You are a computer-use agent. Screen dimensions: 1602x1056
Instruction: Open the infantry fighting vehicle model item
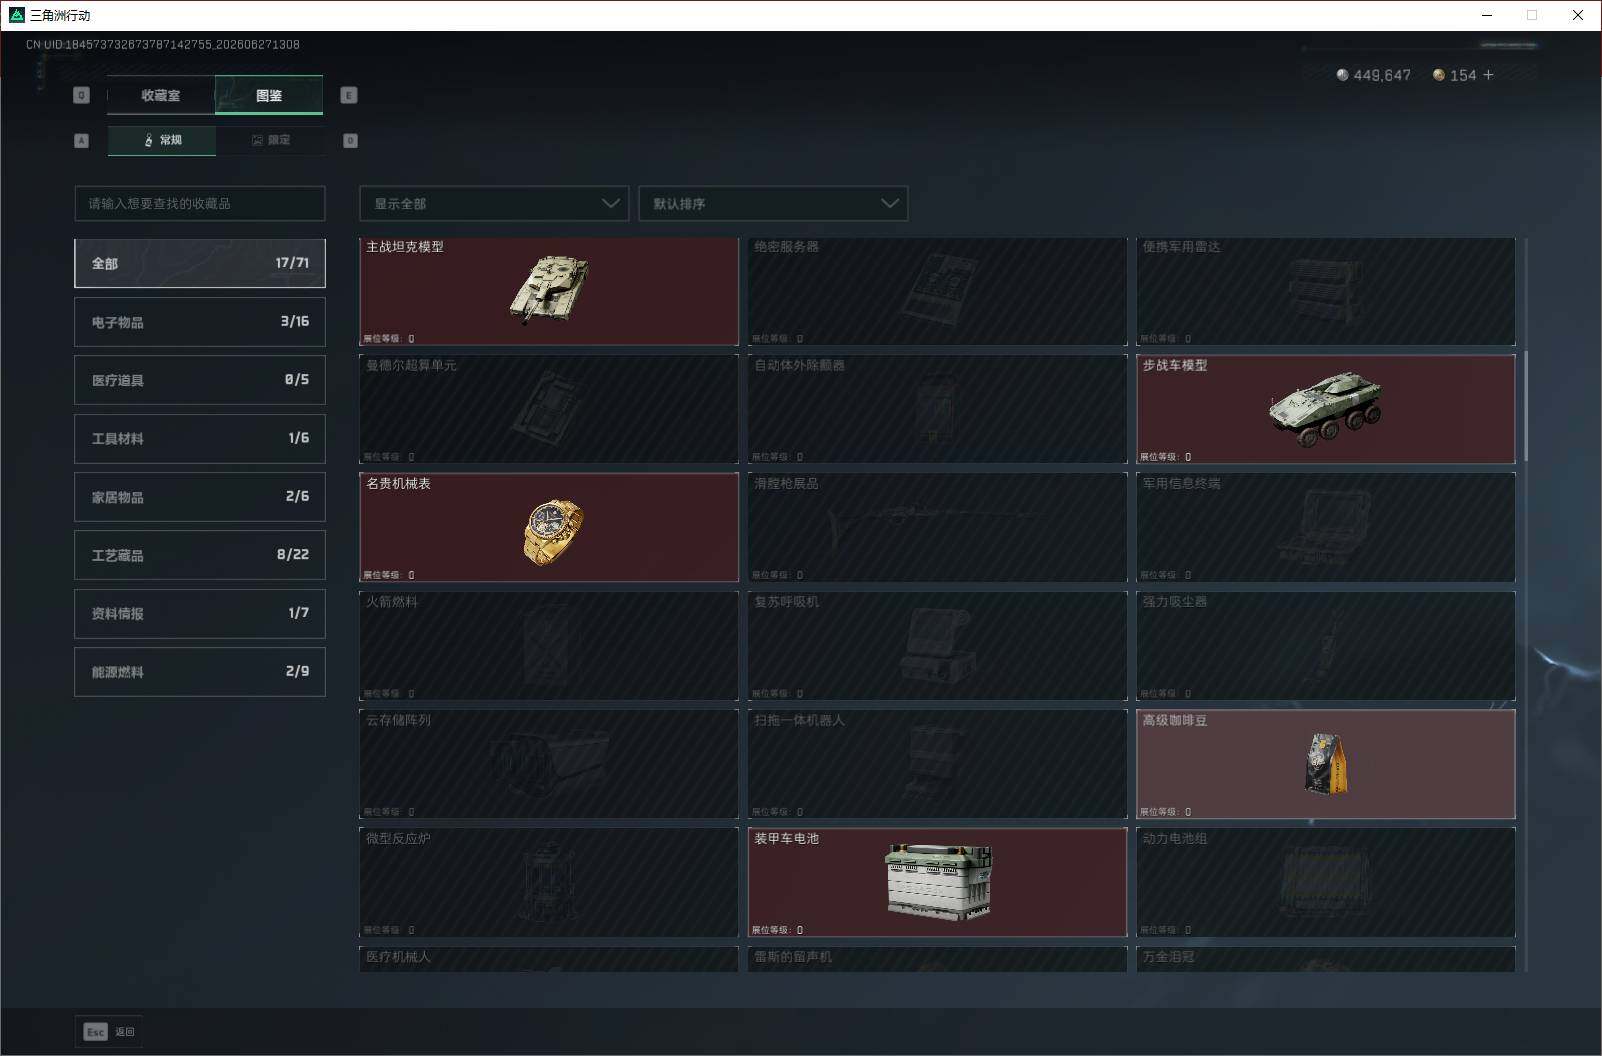tap(1326, 409)
